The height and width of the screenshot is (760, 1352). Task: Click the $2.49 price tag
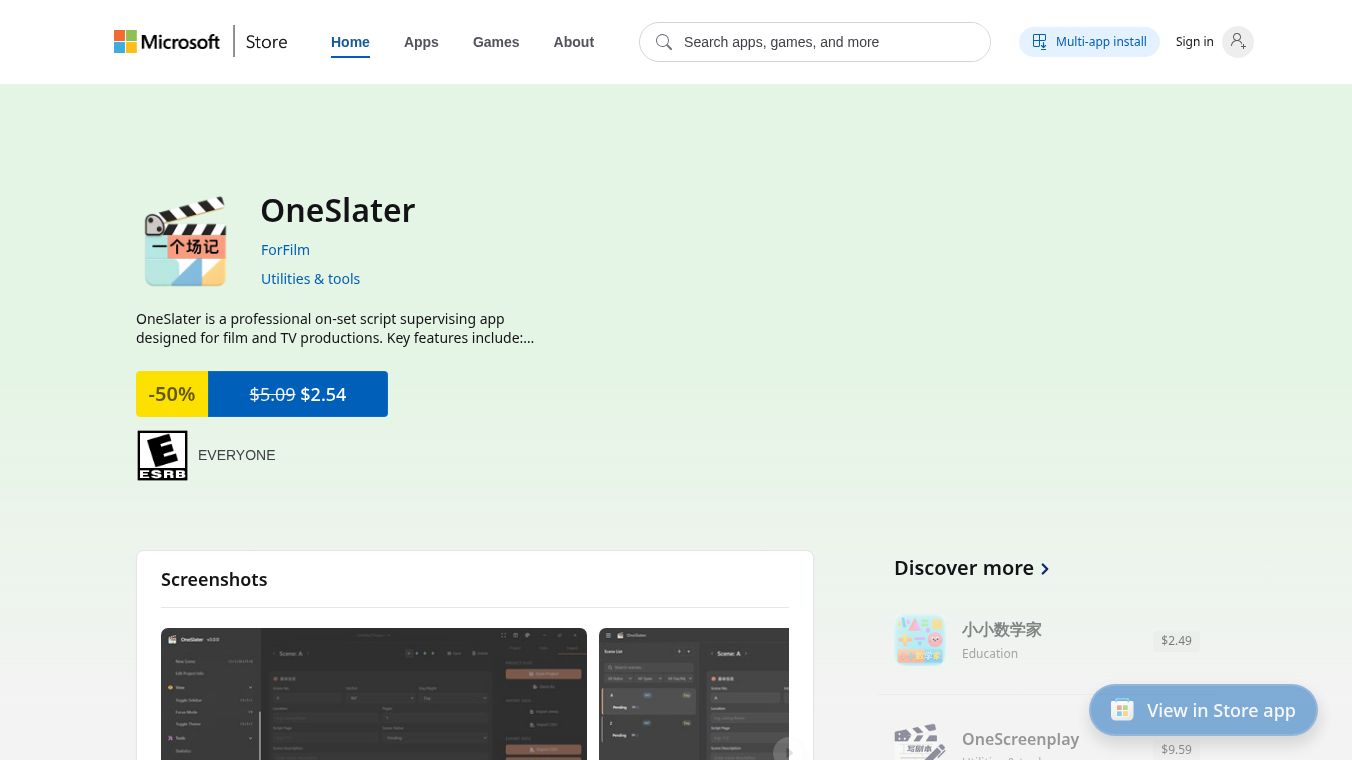[1176, 640]
